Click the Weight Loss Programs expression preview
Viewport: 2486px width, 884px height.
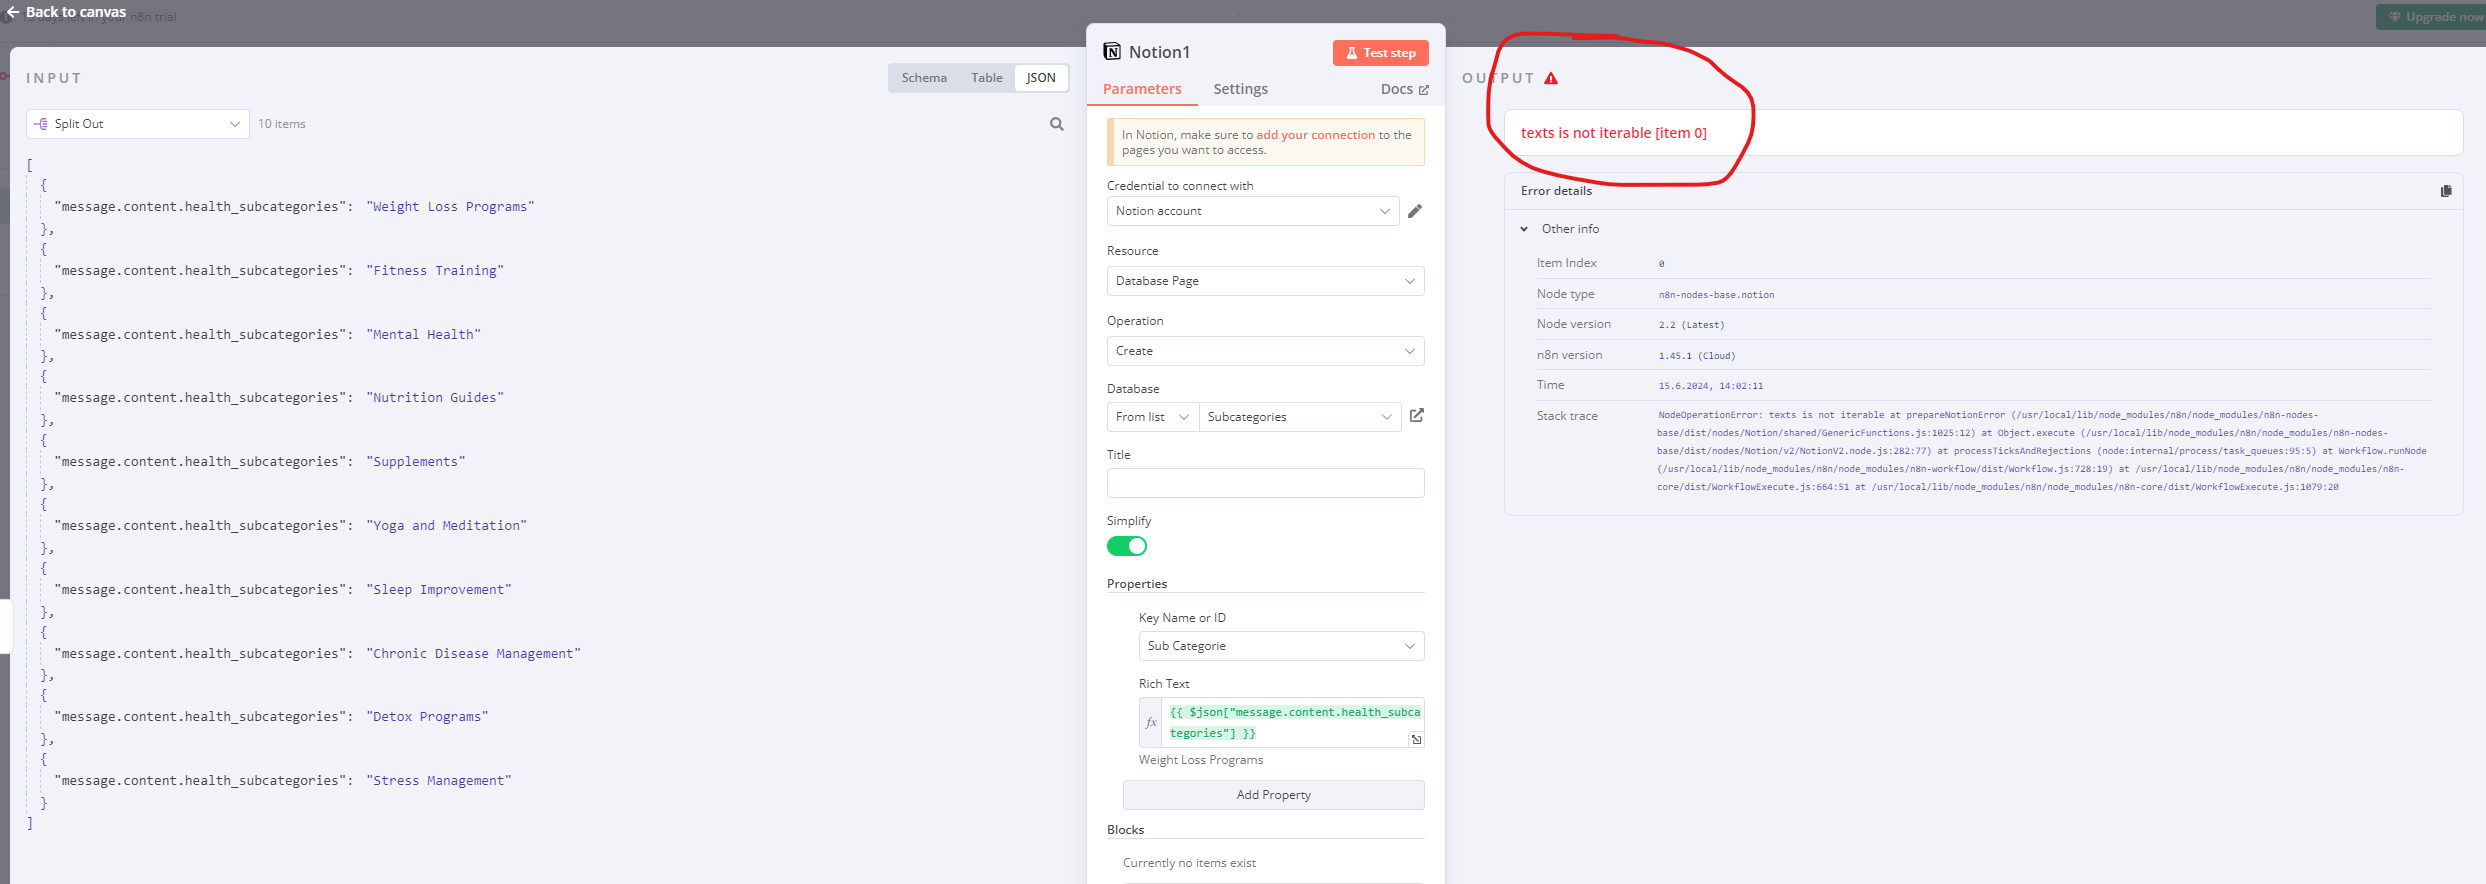tap(1201, 760)
